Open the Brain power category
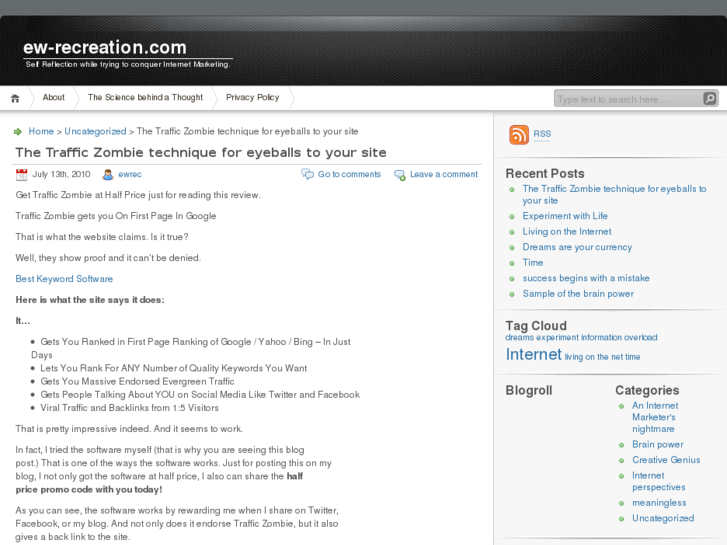This screenshot has width=727, height=545. (x=657, y=444)
